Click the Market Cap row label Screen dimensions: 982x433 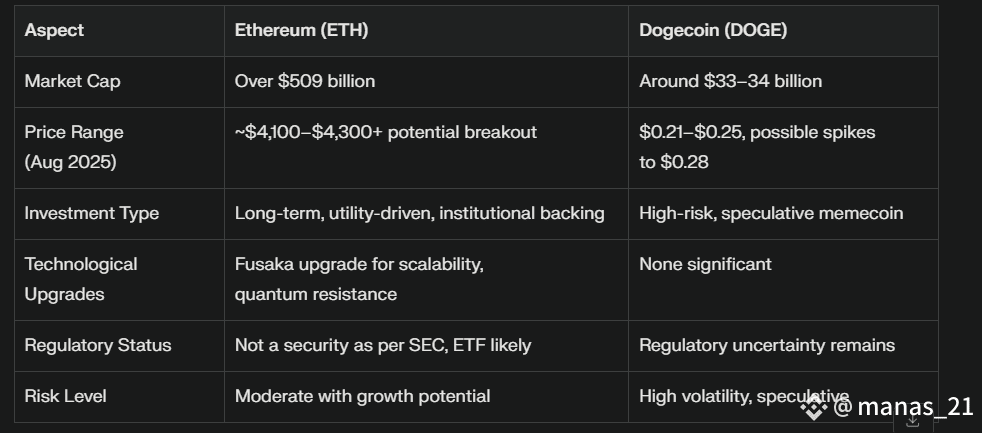point(72,81)
